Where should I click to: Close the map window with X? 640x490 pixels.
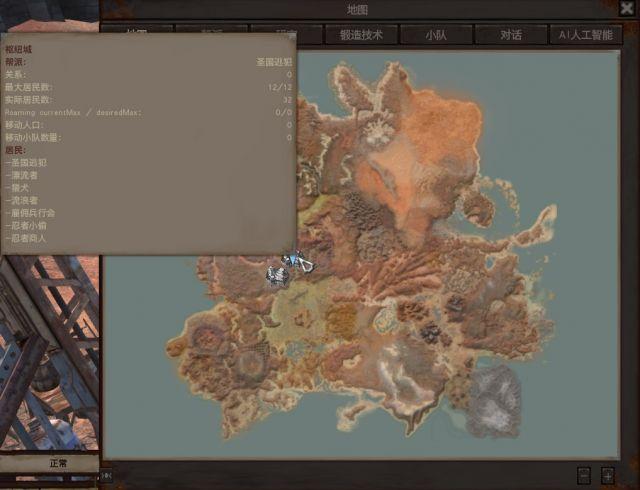point(626,9)
